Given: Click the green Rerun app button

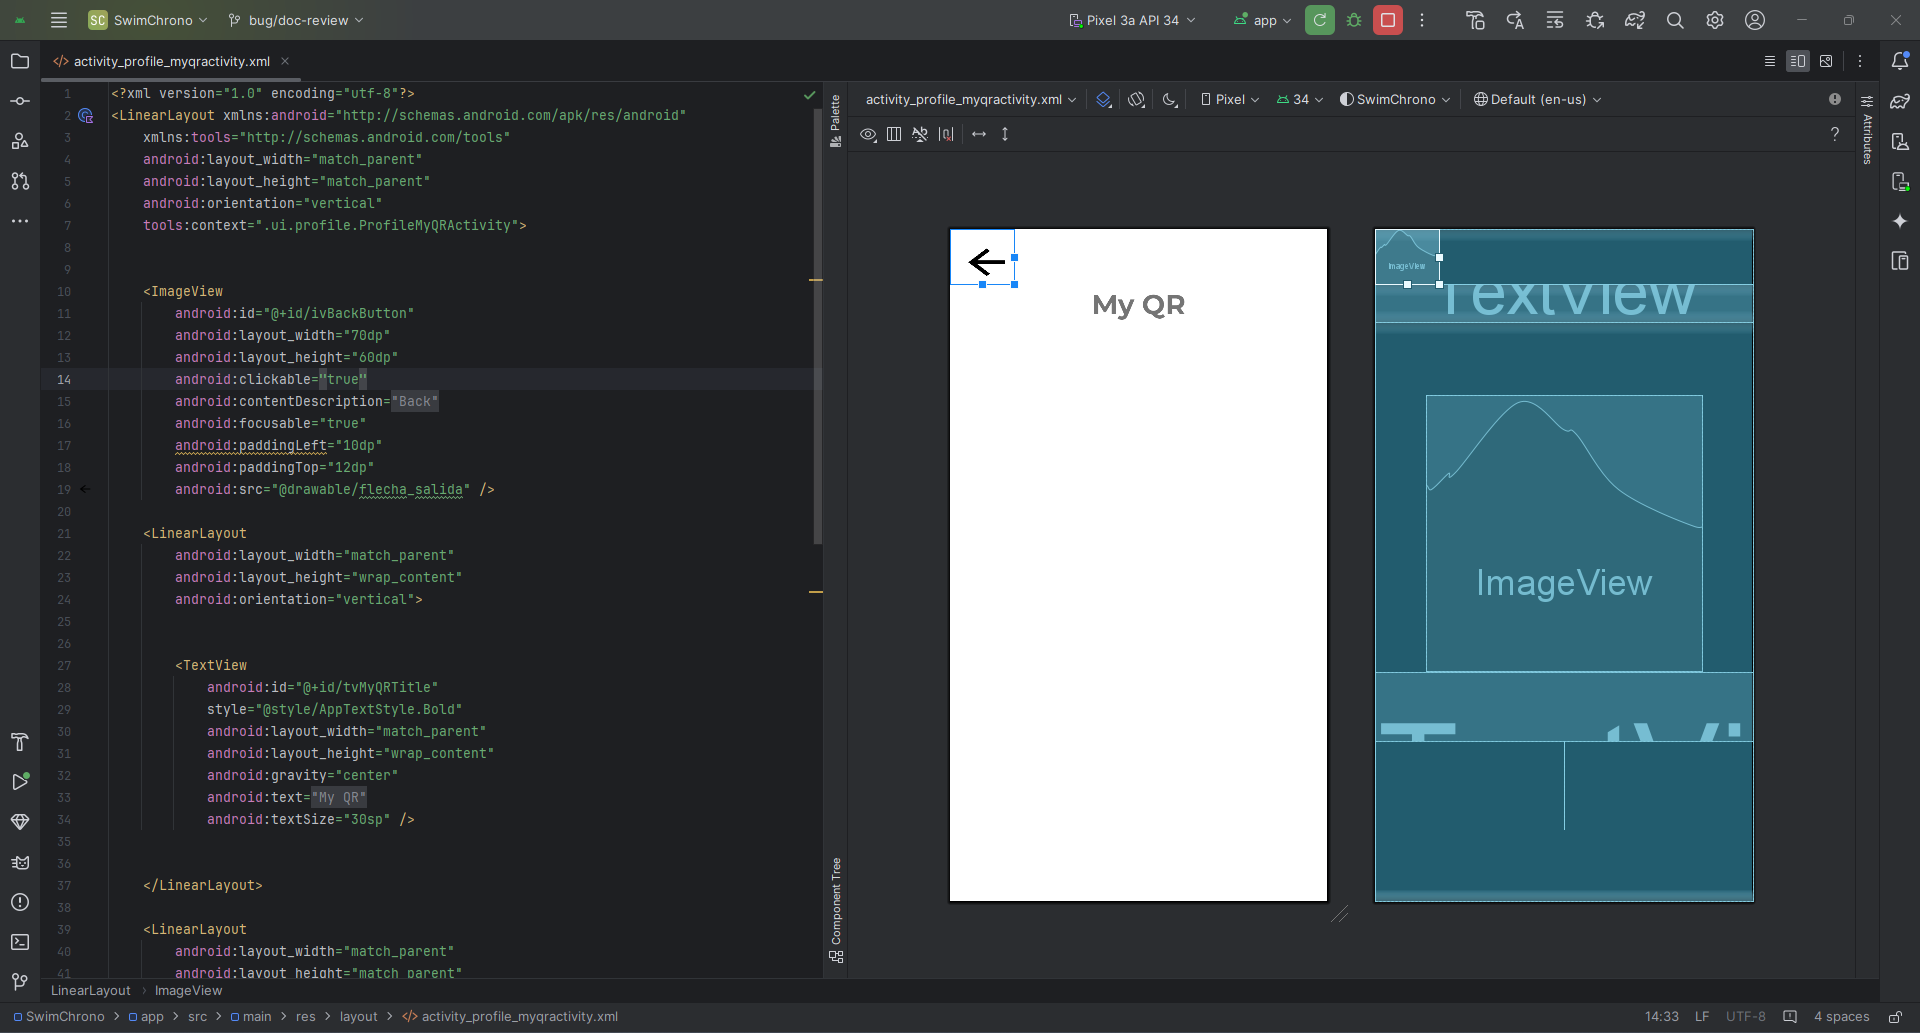Looking at the screenshot, I should point(1320,20).
